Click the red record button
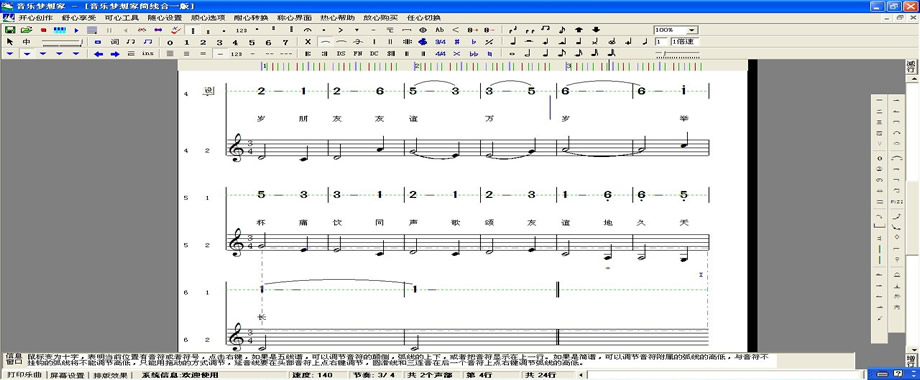This screenshot has height=380, width=920. coord(43,30)
